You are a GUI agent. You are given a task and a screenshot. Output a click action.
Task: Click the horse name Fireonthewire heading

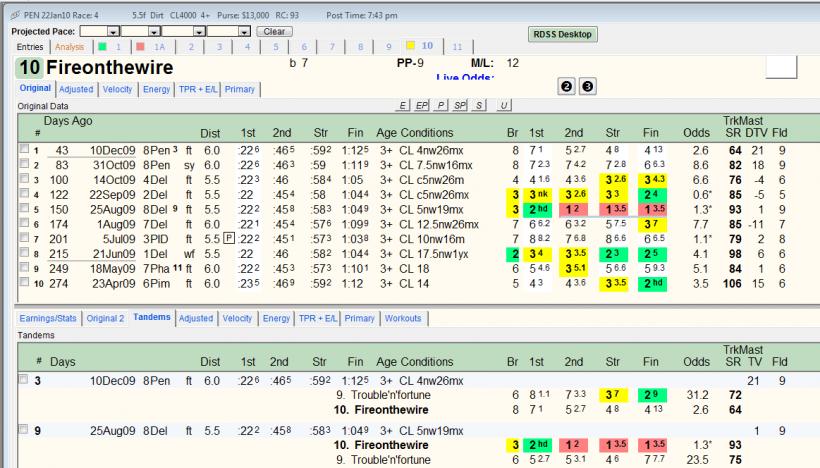[109, 67]
